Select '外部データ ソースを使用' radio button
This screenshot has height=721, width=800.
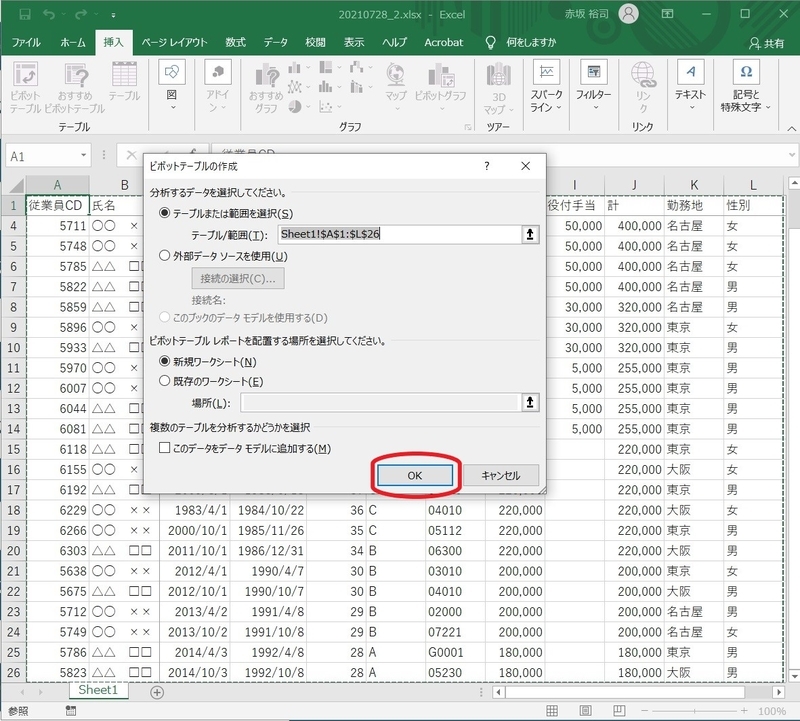pyautogui.click(x=164, y=255)
